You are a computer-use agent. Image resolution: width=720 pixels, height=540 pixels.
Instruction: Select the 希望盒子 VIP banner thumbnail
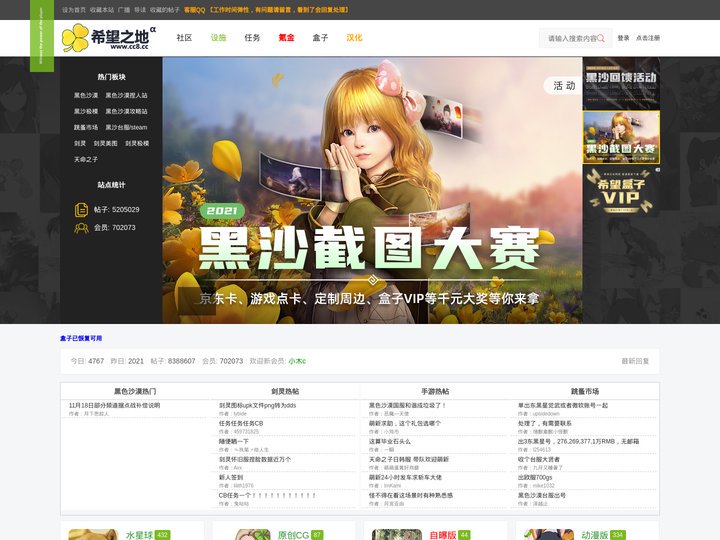pyautogui.click(x=621, y=191)
